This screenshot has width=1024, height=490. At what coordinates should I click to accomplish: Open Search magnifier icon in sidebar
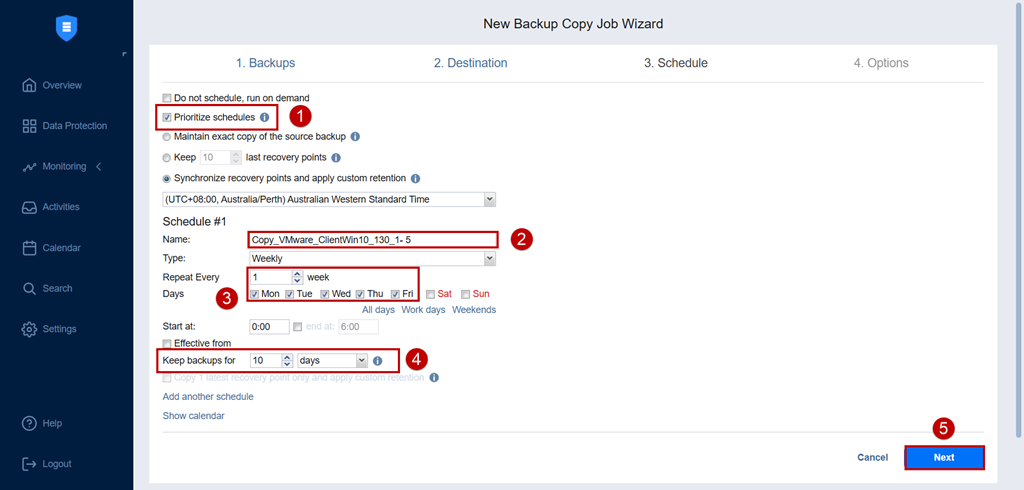(29, 288)
